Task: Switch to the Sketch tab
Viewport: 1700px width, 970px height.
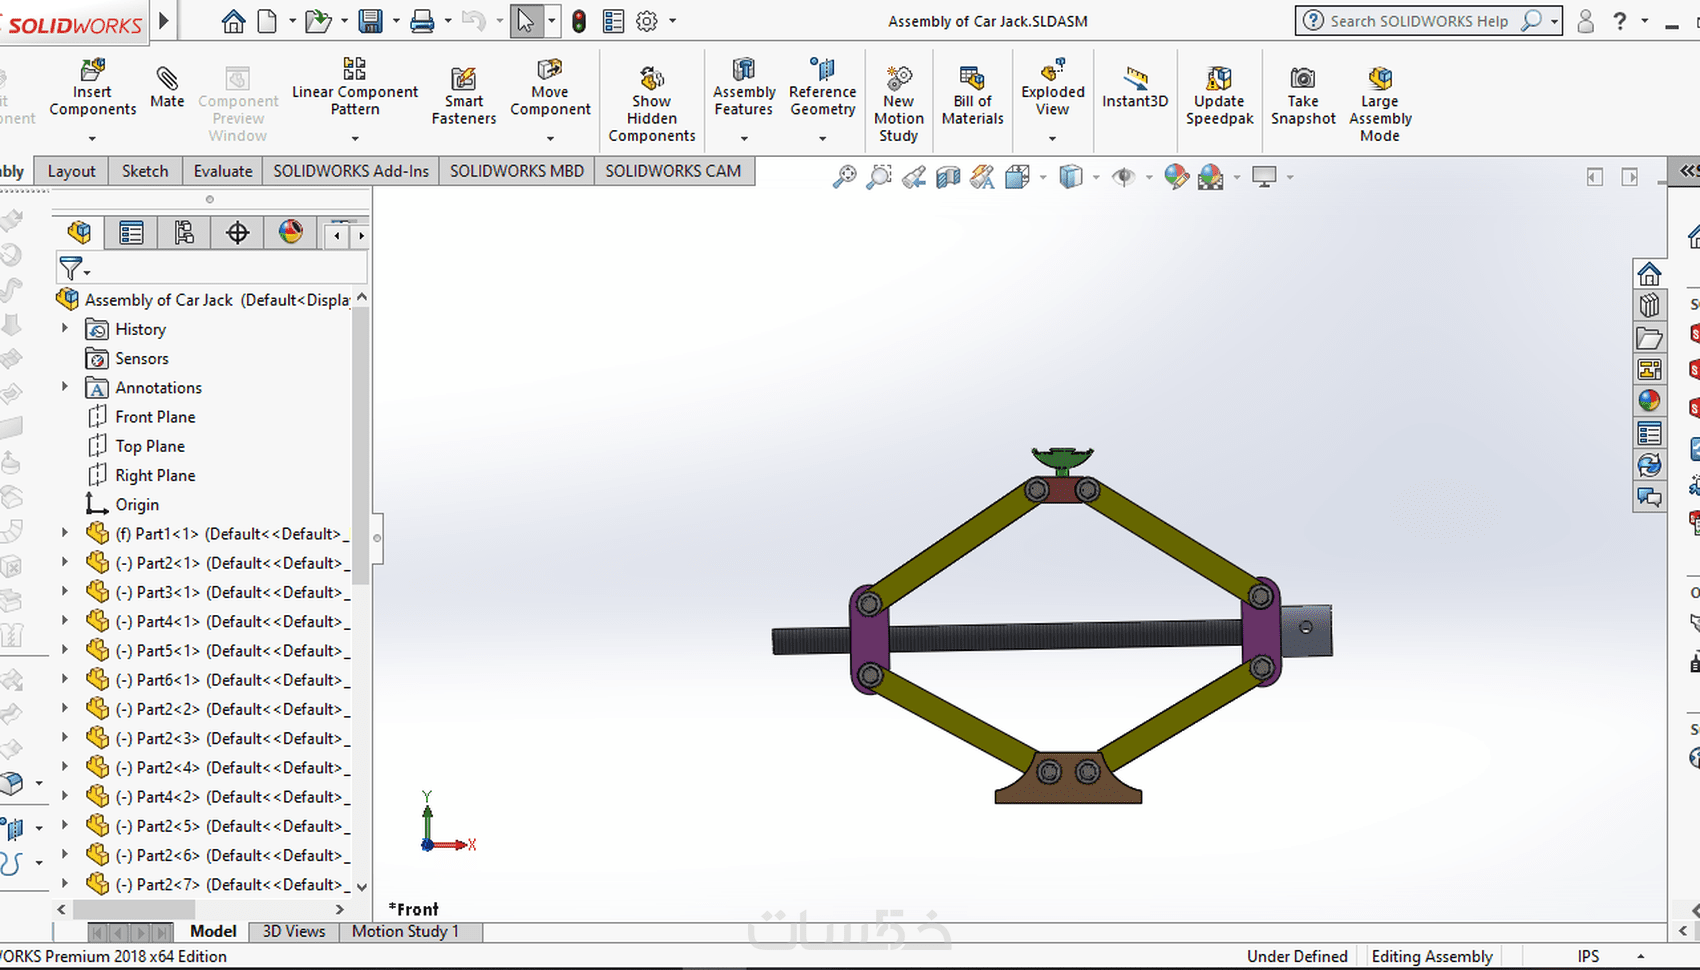Action: (145, 171)
